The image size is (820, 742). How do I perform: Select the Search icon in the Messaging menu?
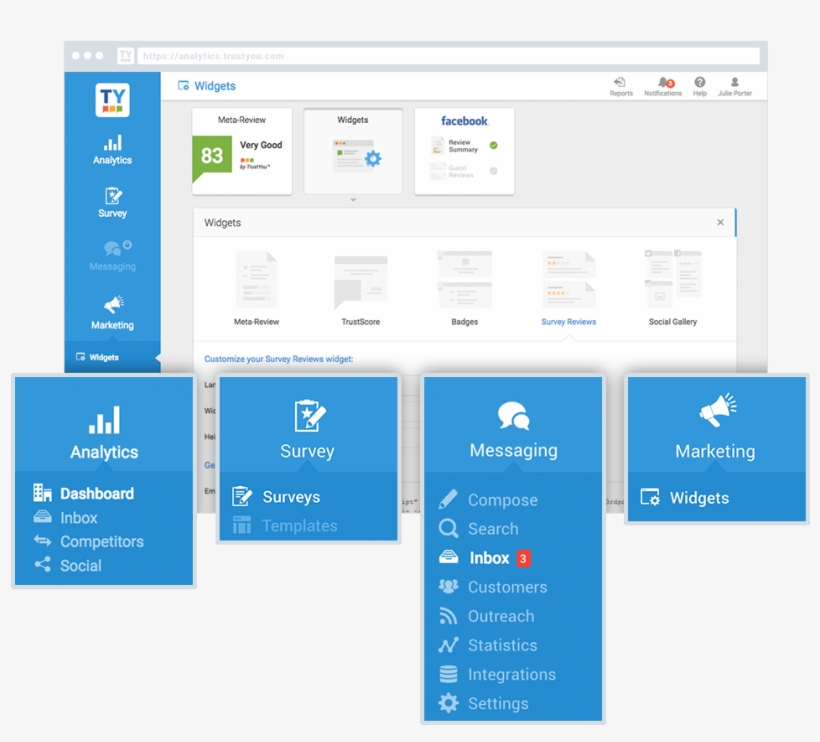(450, 528)
